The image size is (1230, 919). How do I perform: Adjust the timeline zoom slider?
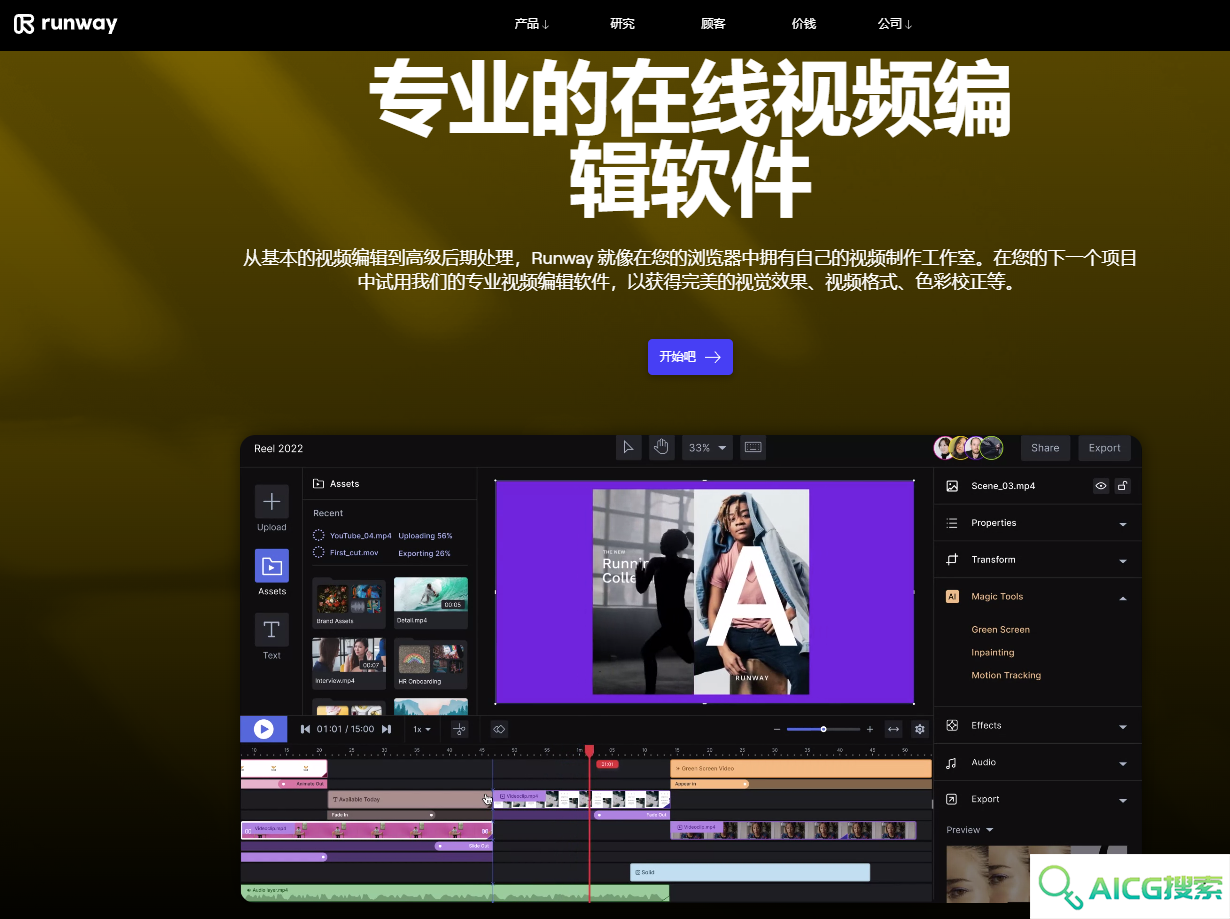point(823,729)
